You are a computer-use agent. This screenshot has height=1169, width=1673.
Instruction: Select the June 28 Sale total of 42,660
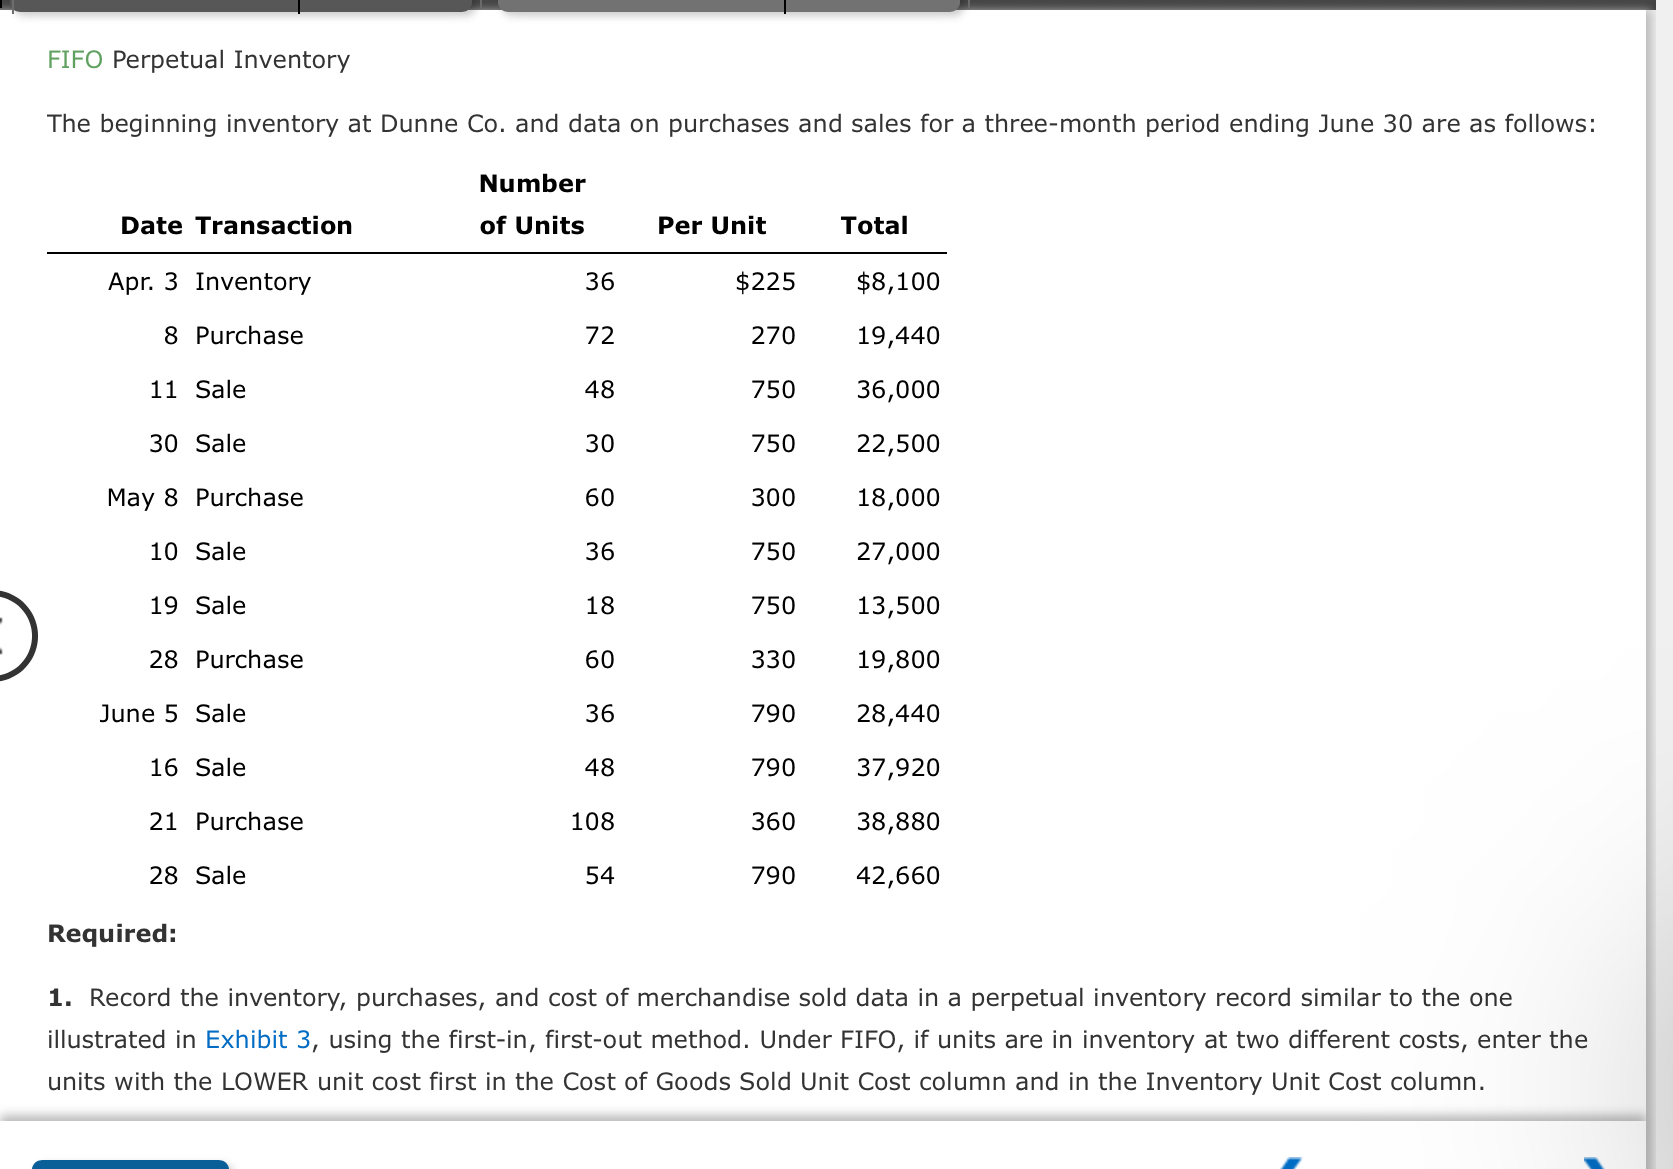click(x=897, y=875)
